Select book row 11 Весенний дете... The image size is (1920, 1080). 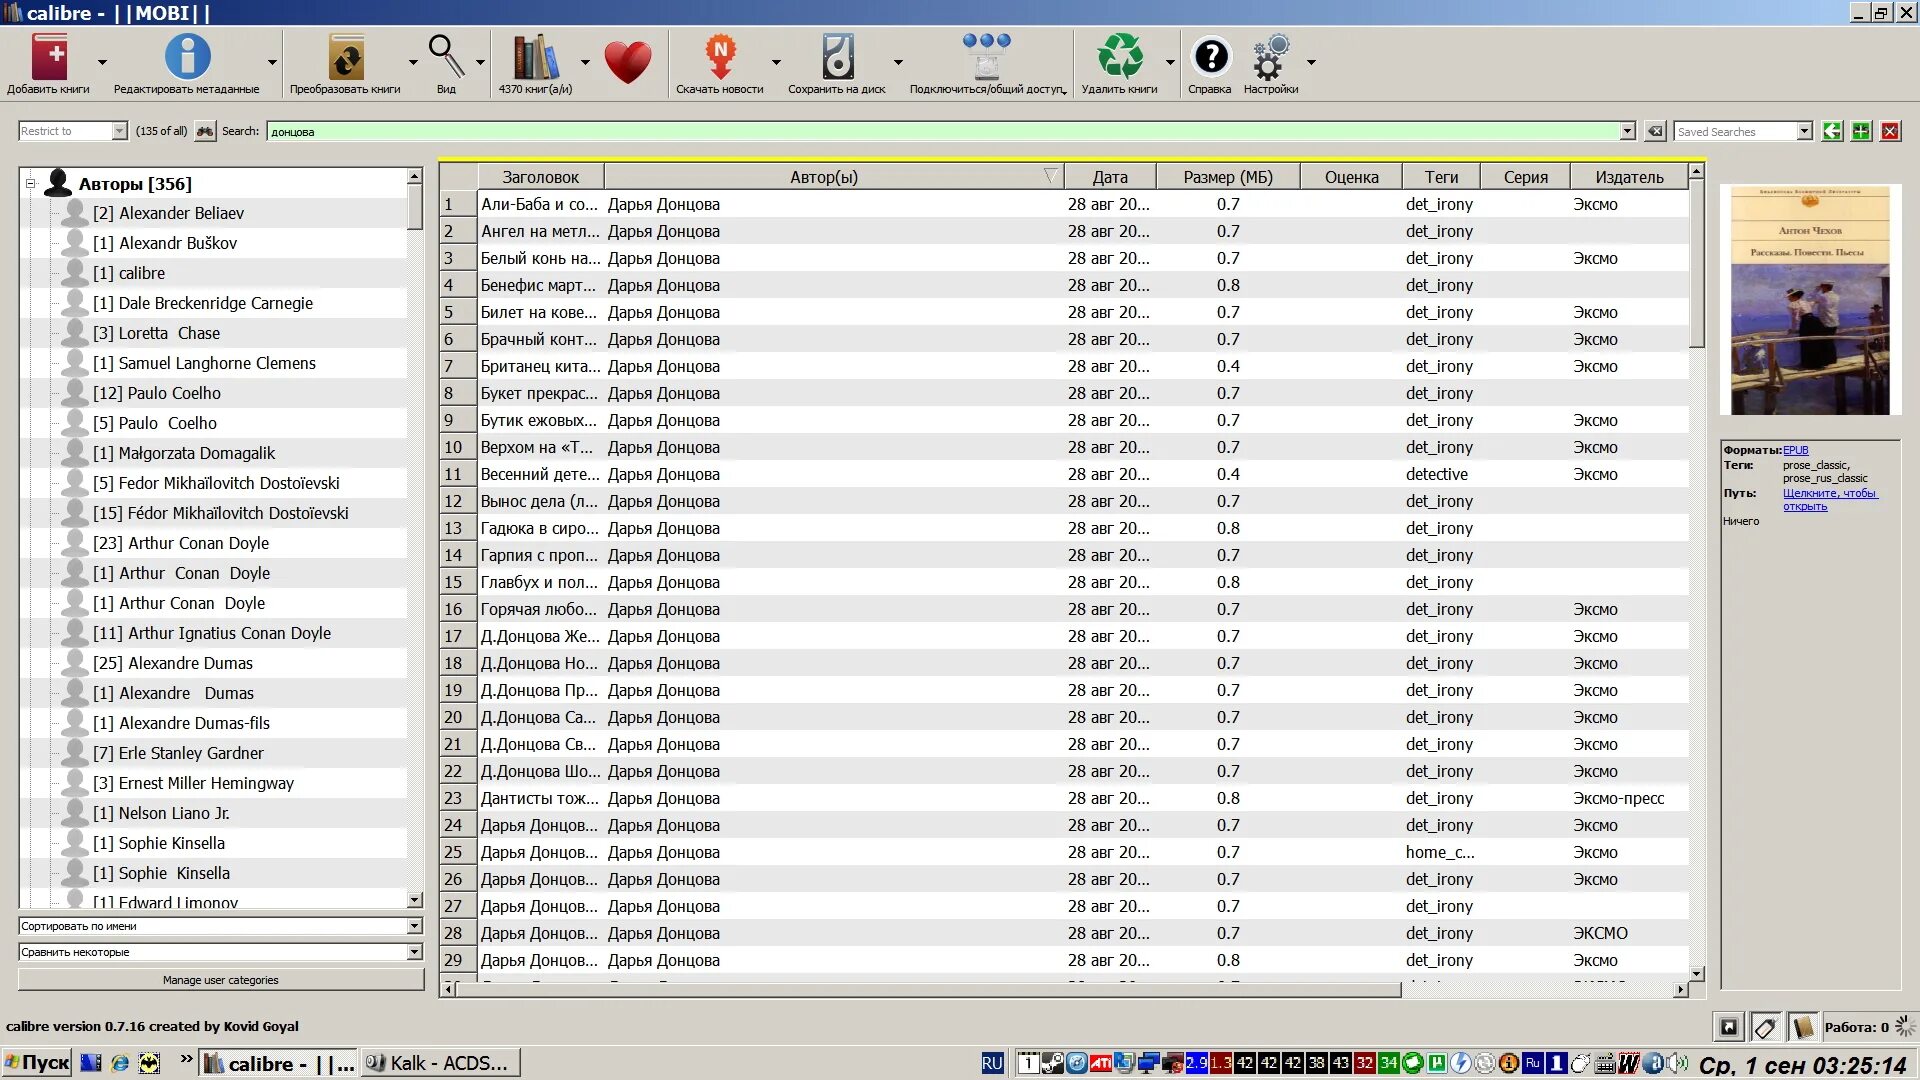coord(1064,474)
